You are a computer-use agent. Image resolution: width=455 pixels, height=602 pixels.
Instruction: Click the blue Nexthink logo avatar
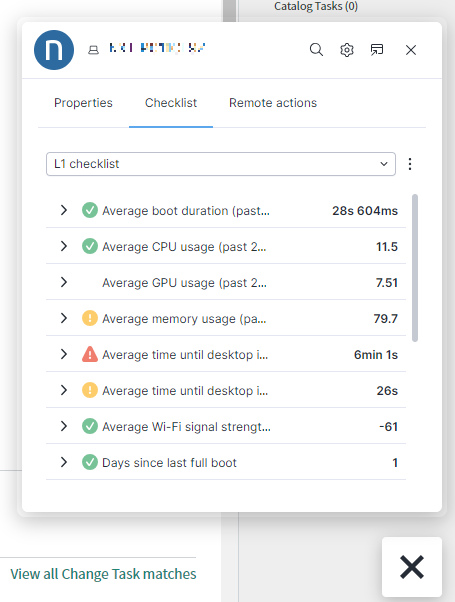click(x=54, y=50)
